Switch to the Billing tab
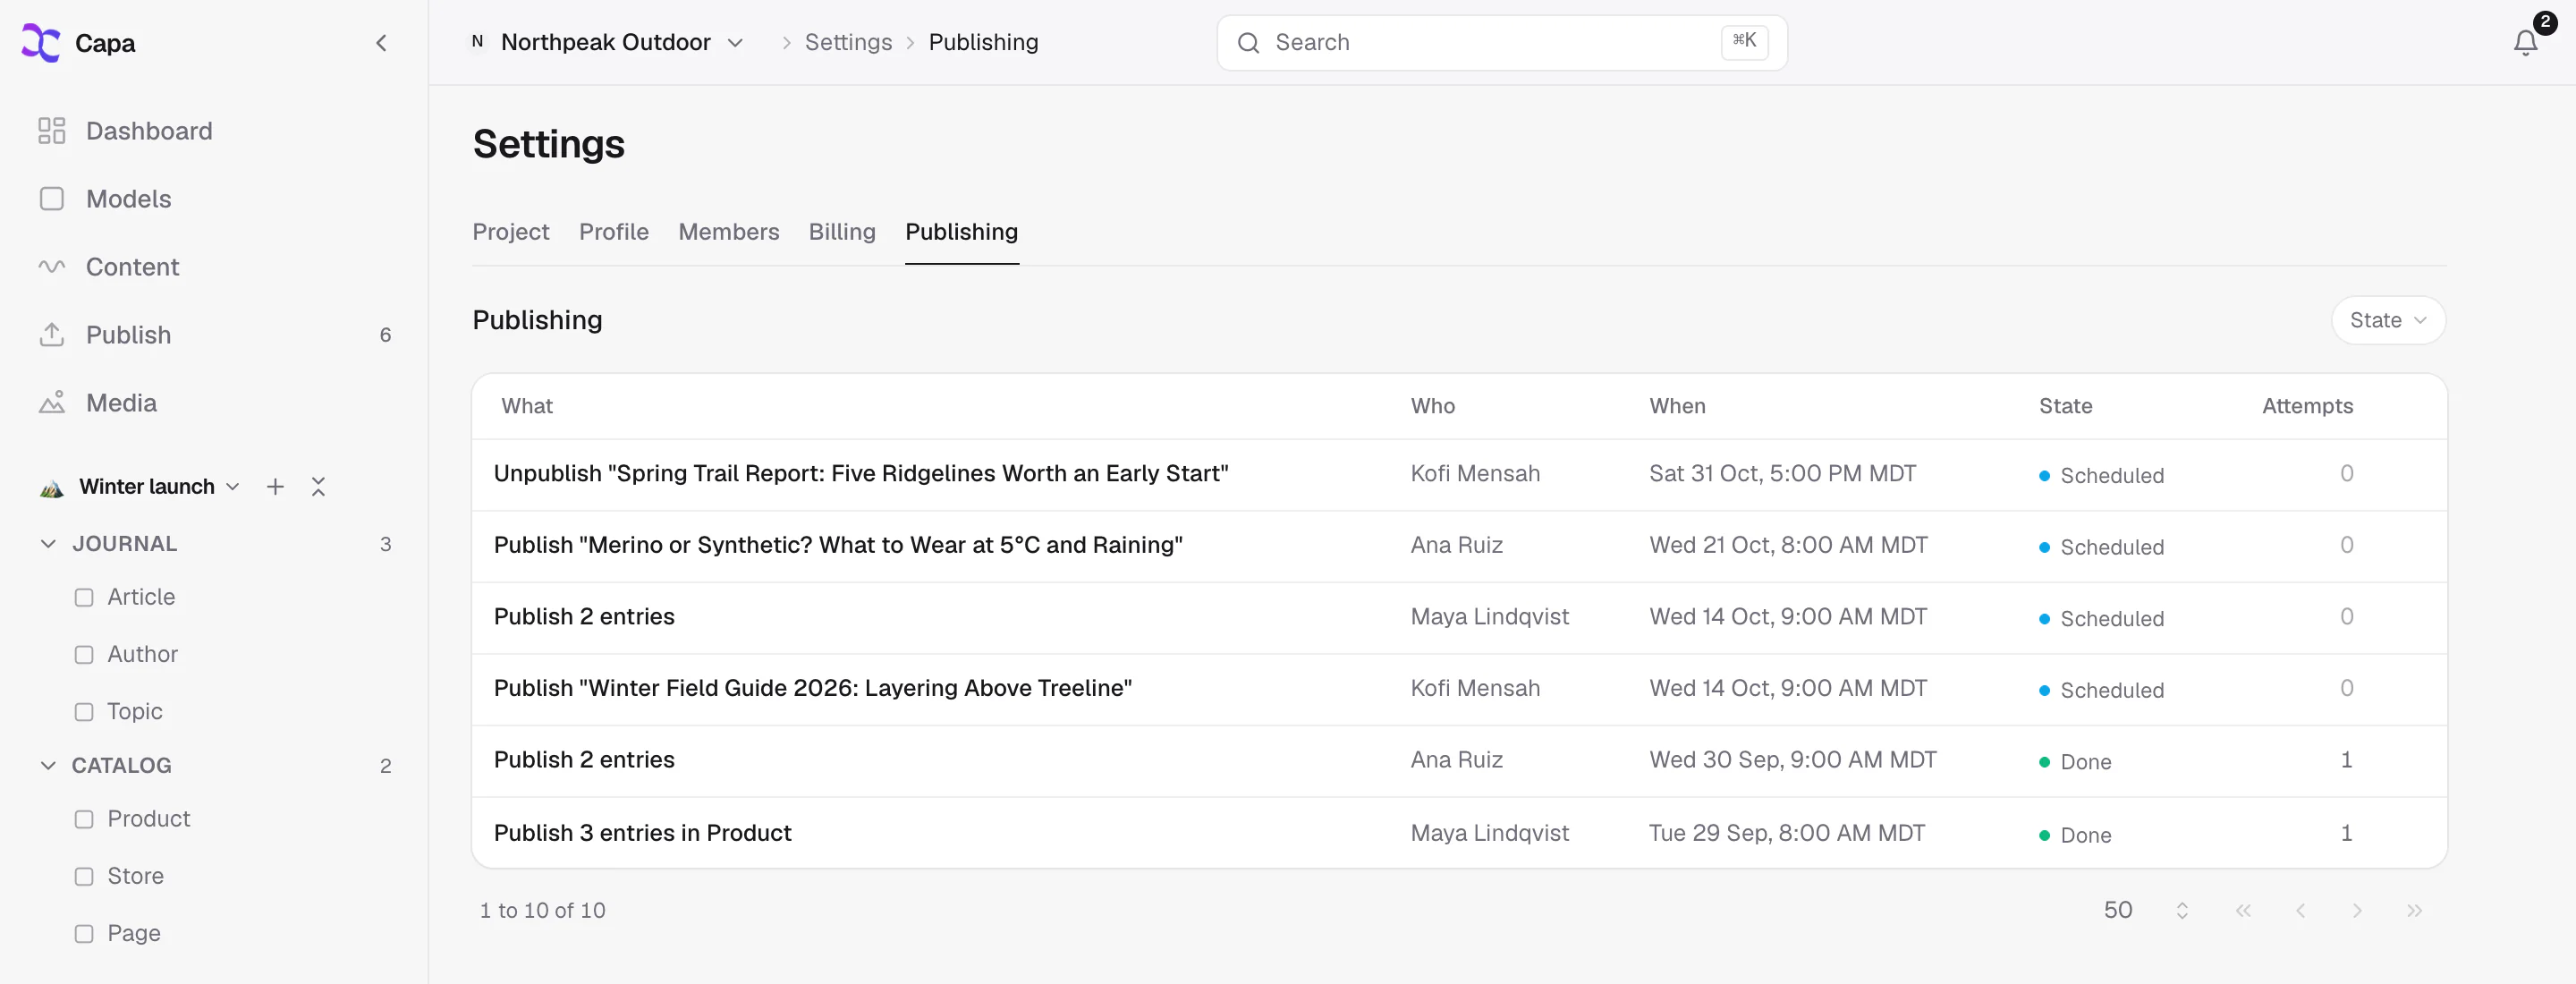The height and width of the screenshot is (984, 2576). 841,232
